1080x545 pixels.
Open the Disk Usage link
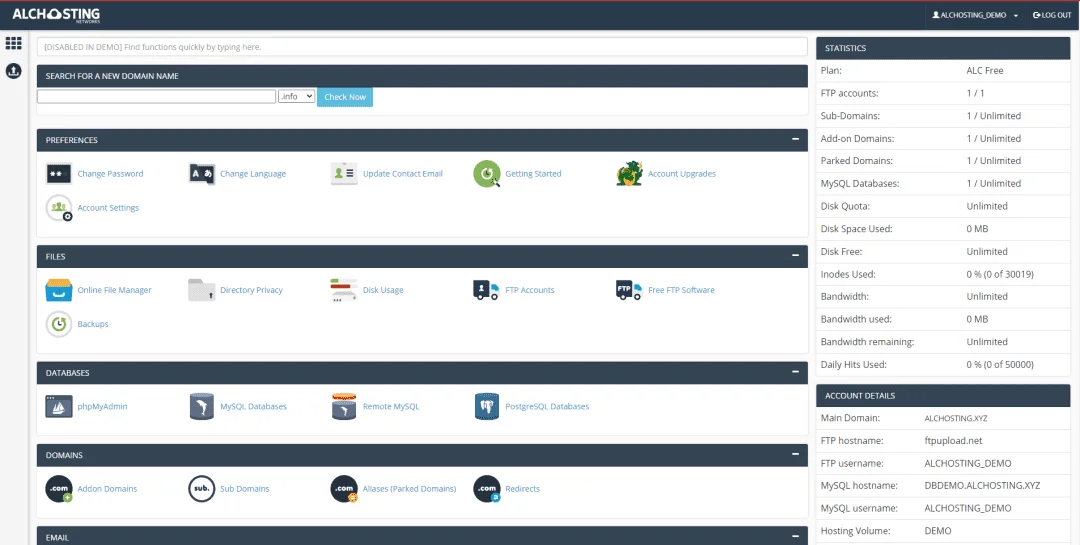[x=383, y=290]
